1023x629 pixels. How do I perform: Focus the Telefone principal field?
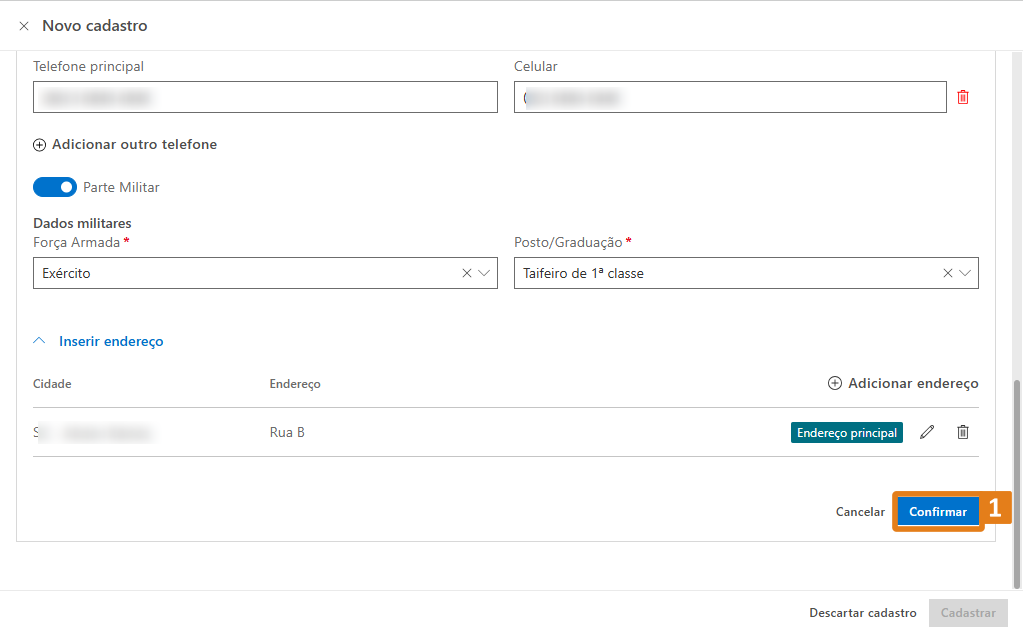point(265,97)
